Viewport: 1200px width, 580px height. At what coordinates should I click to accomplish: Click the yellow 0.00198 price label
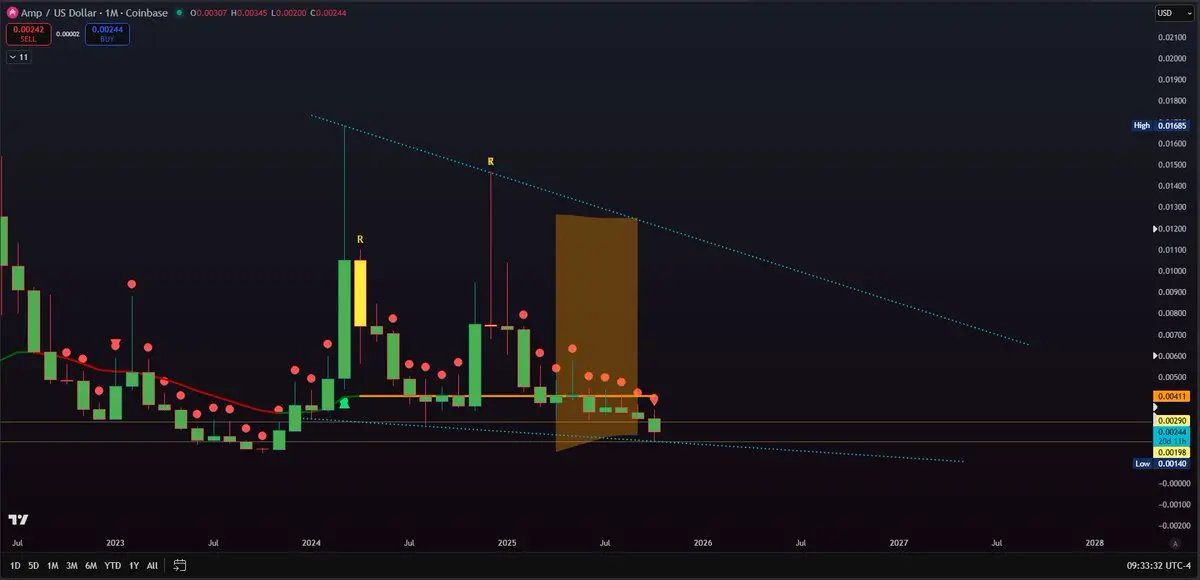(x=1172, y=452)
